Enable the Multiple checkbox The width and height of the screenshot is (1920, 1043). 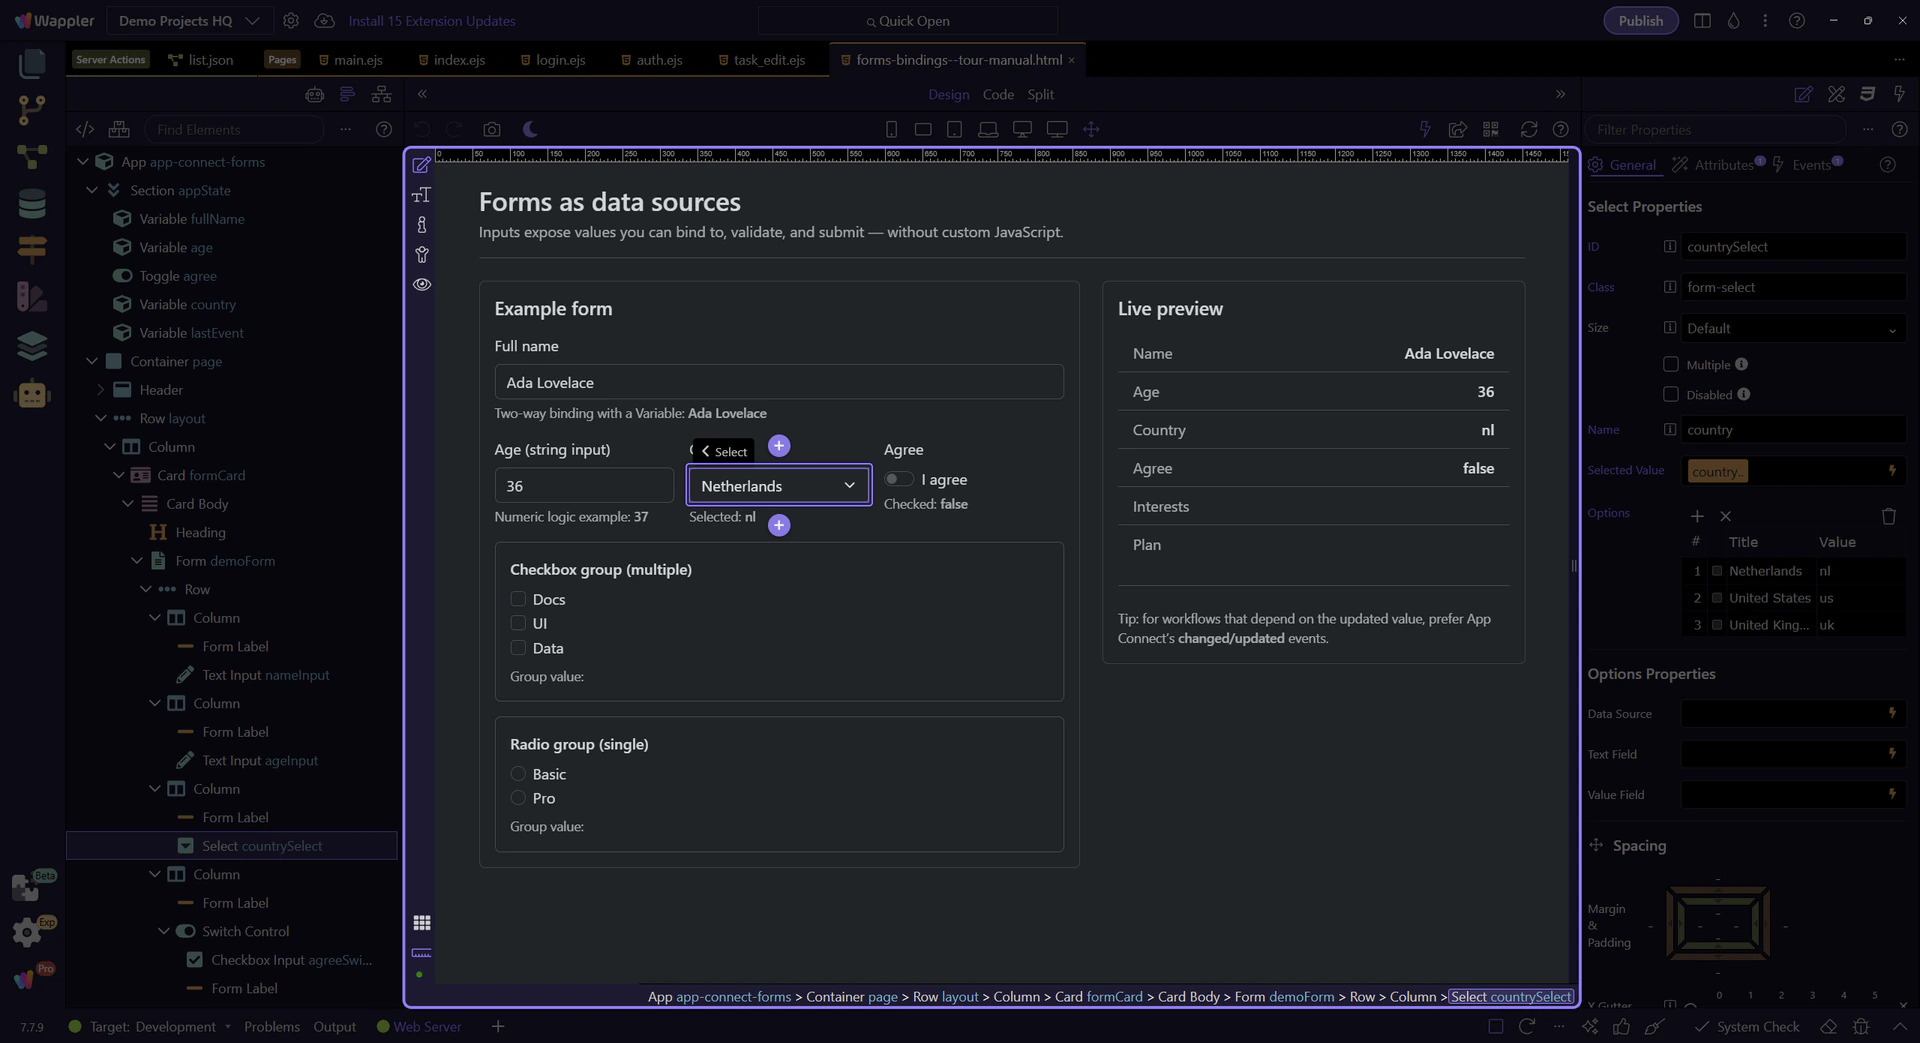coord(1670,365)
